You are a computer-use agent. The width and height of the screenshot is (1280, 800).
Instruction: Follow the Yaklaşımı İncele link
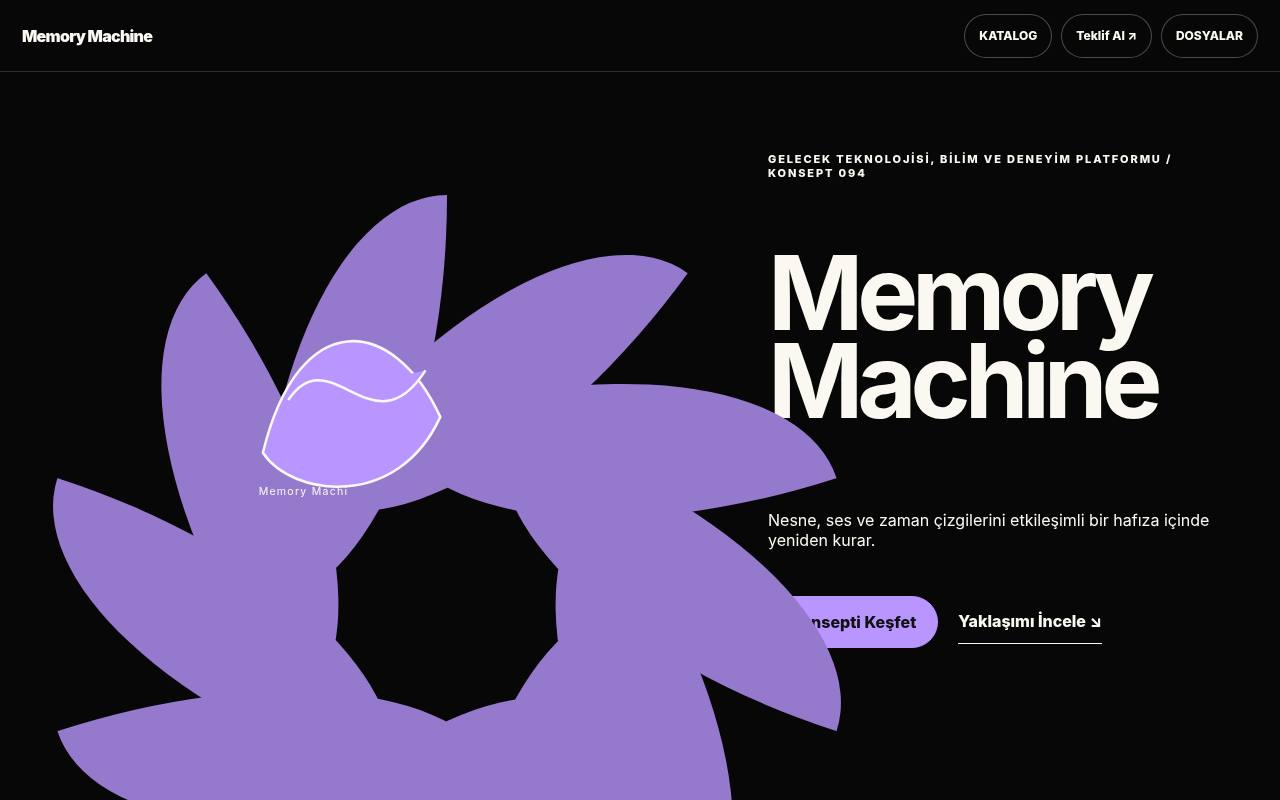click(1029, 621)
